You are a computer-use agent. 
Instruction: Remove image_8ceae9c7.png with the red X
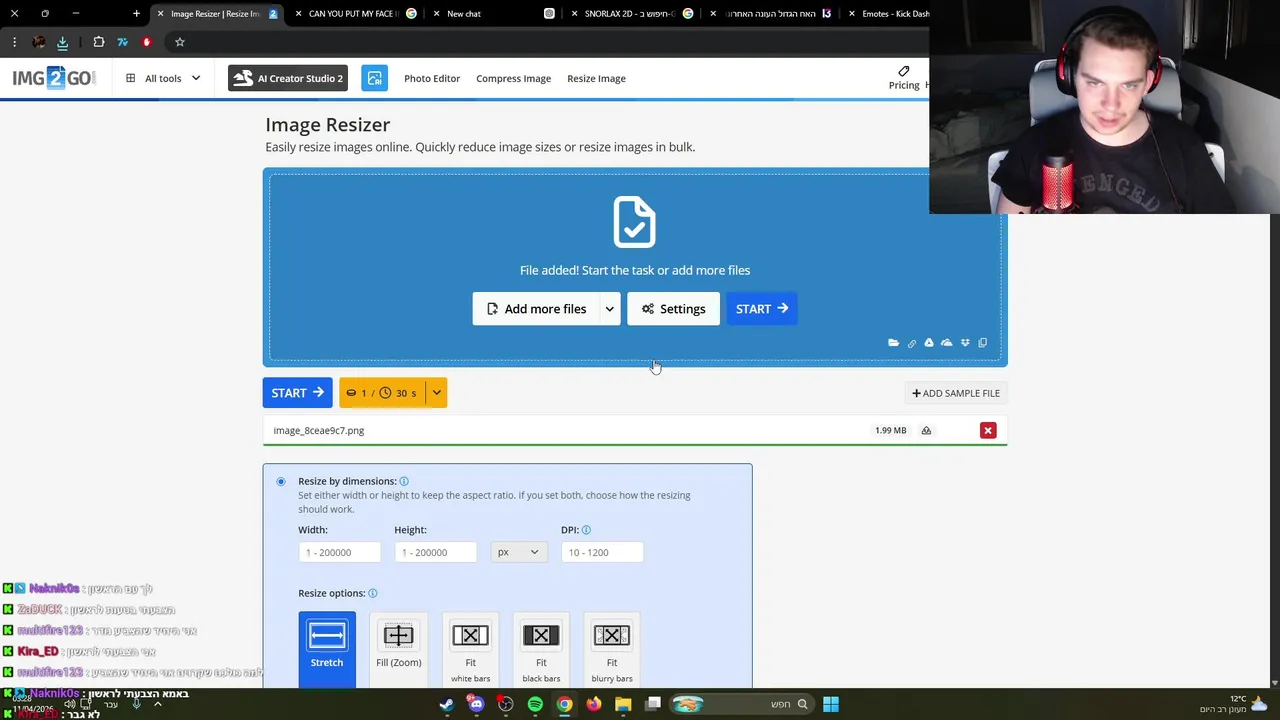988,430
